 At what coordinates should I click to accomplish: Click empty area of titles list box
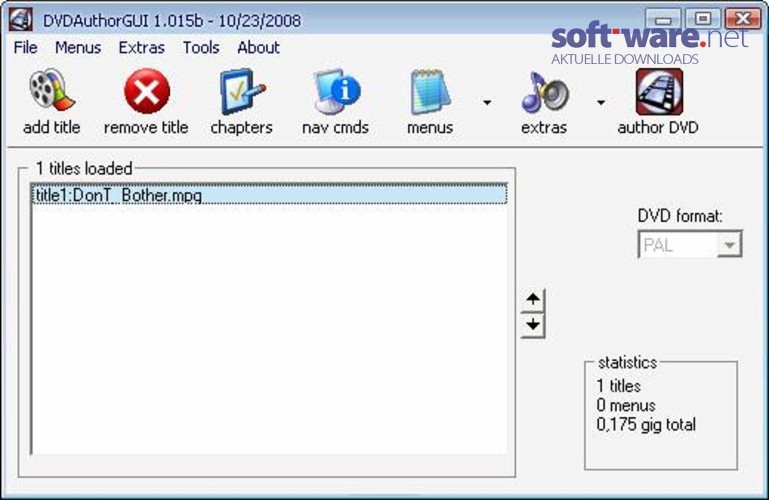[269, 328]
